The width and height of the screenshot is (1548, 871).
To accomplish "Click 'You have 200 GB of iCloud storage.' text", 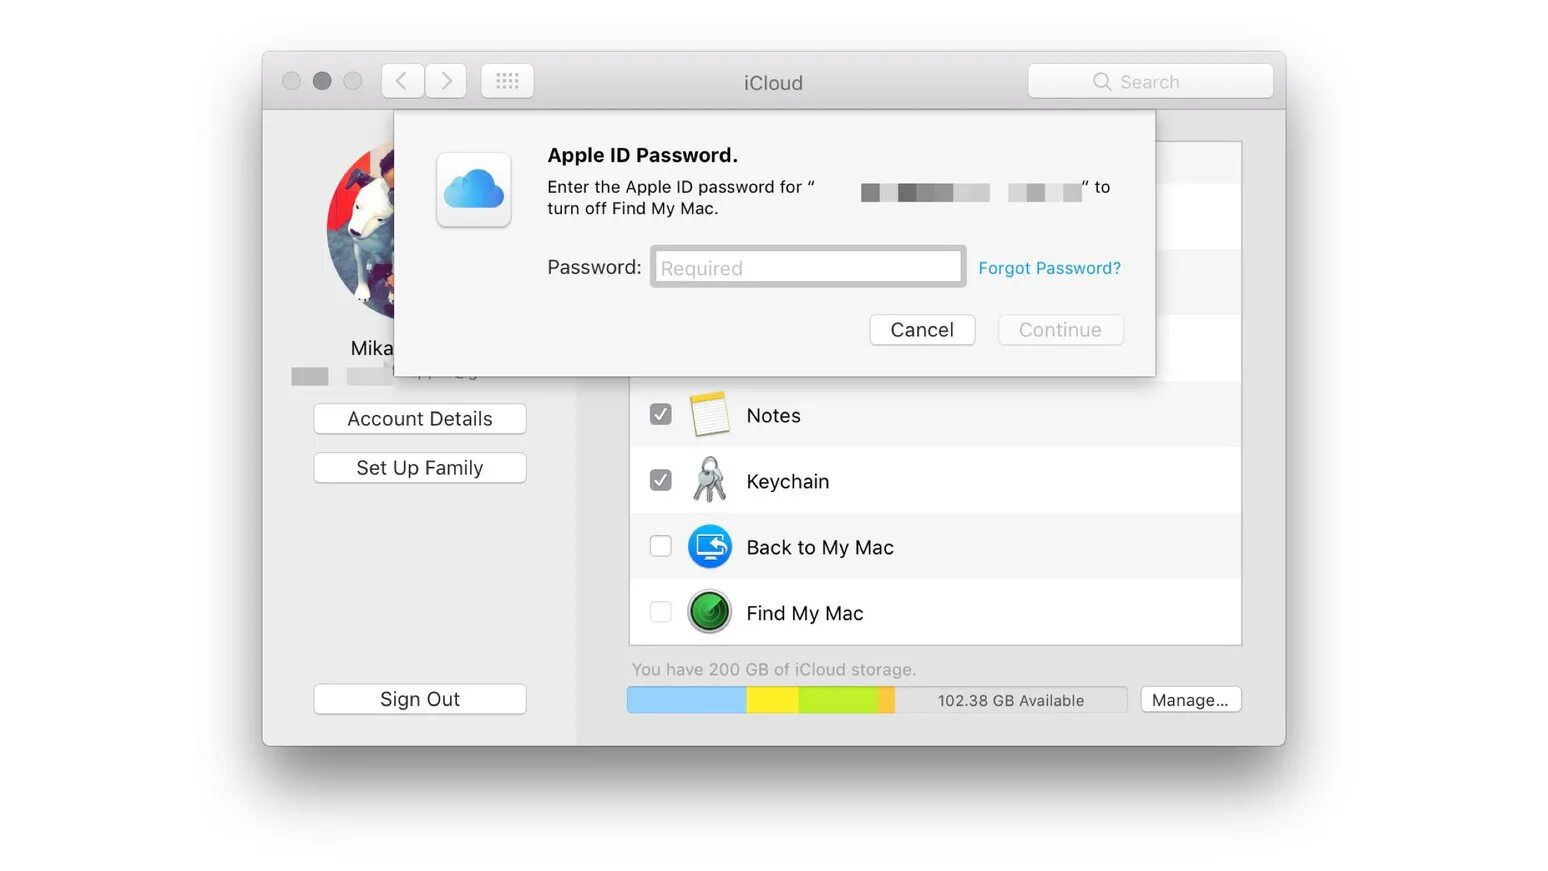I will click(773, 669).
